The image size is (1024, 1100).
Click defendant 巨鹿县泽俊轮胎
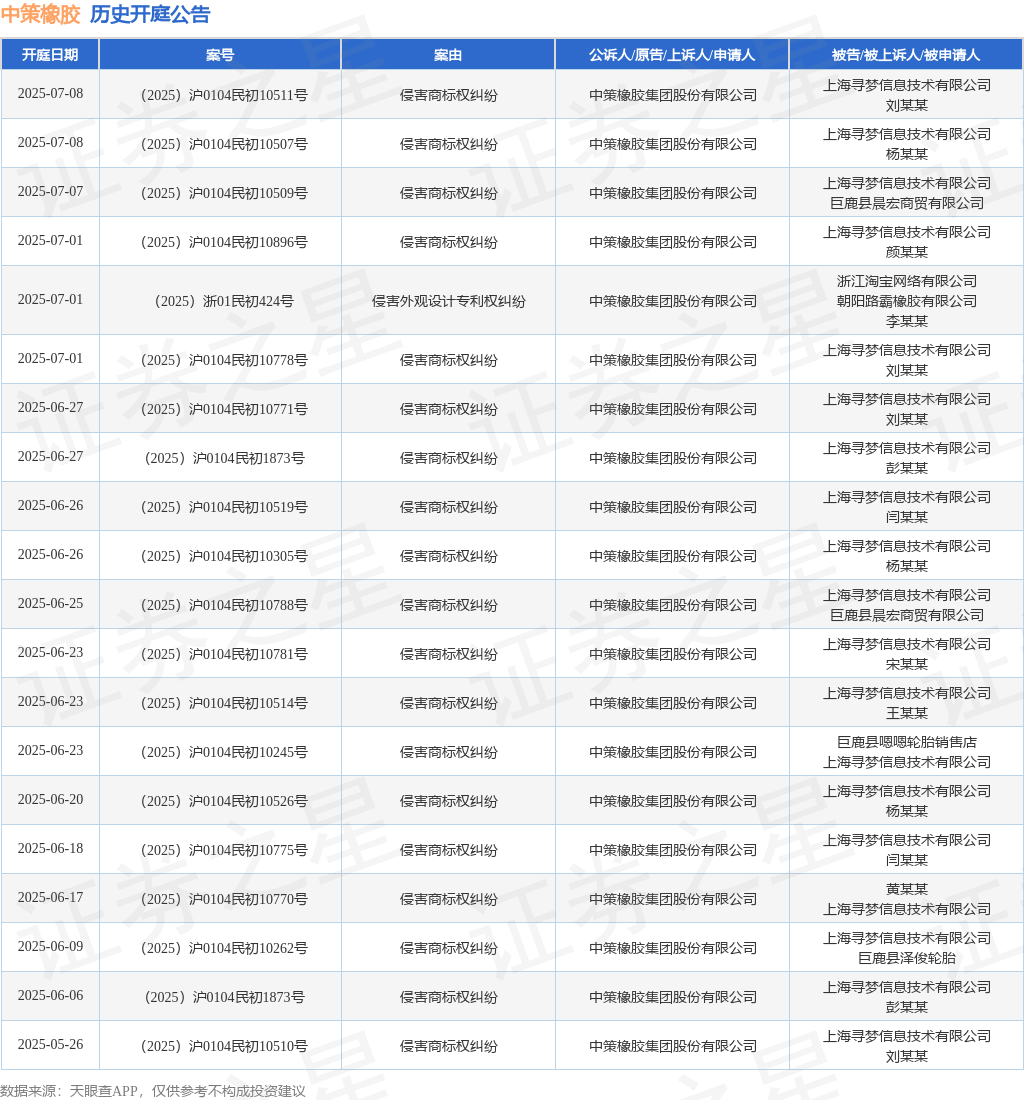[907, 958]
